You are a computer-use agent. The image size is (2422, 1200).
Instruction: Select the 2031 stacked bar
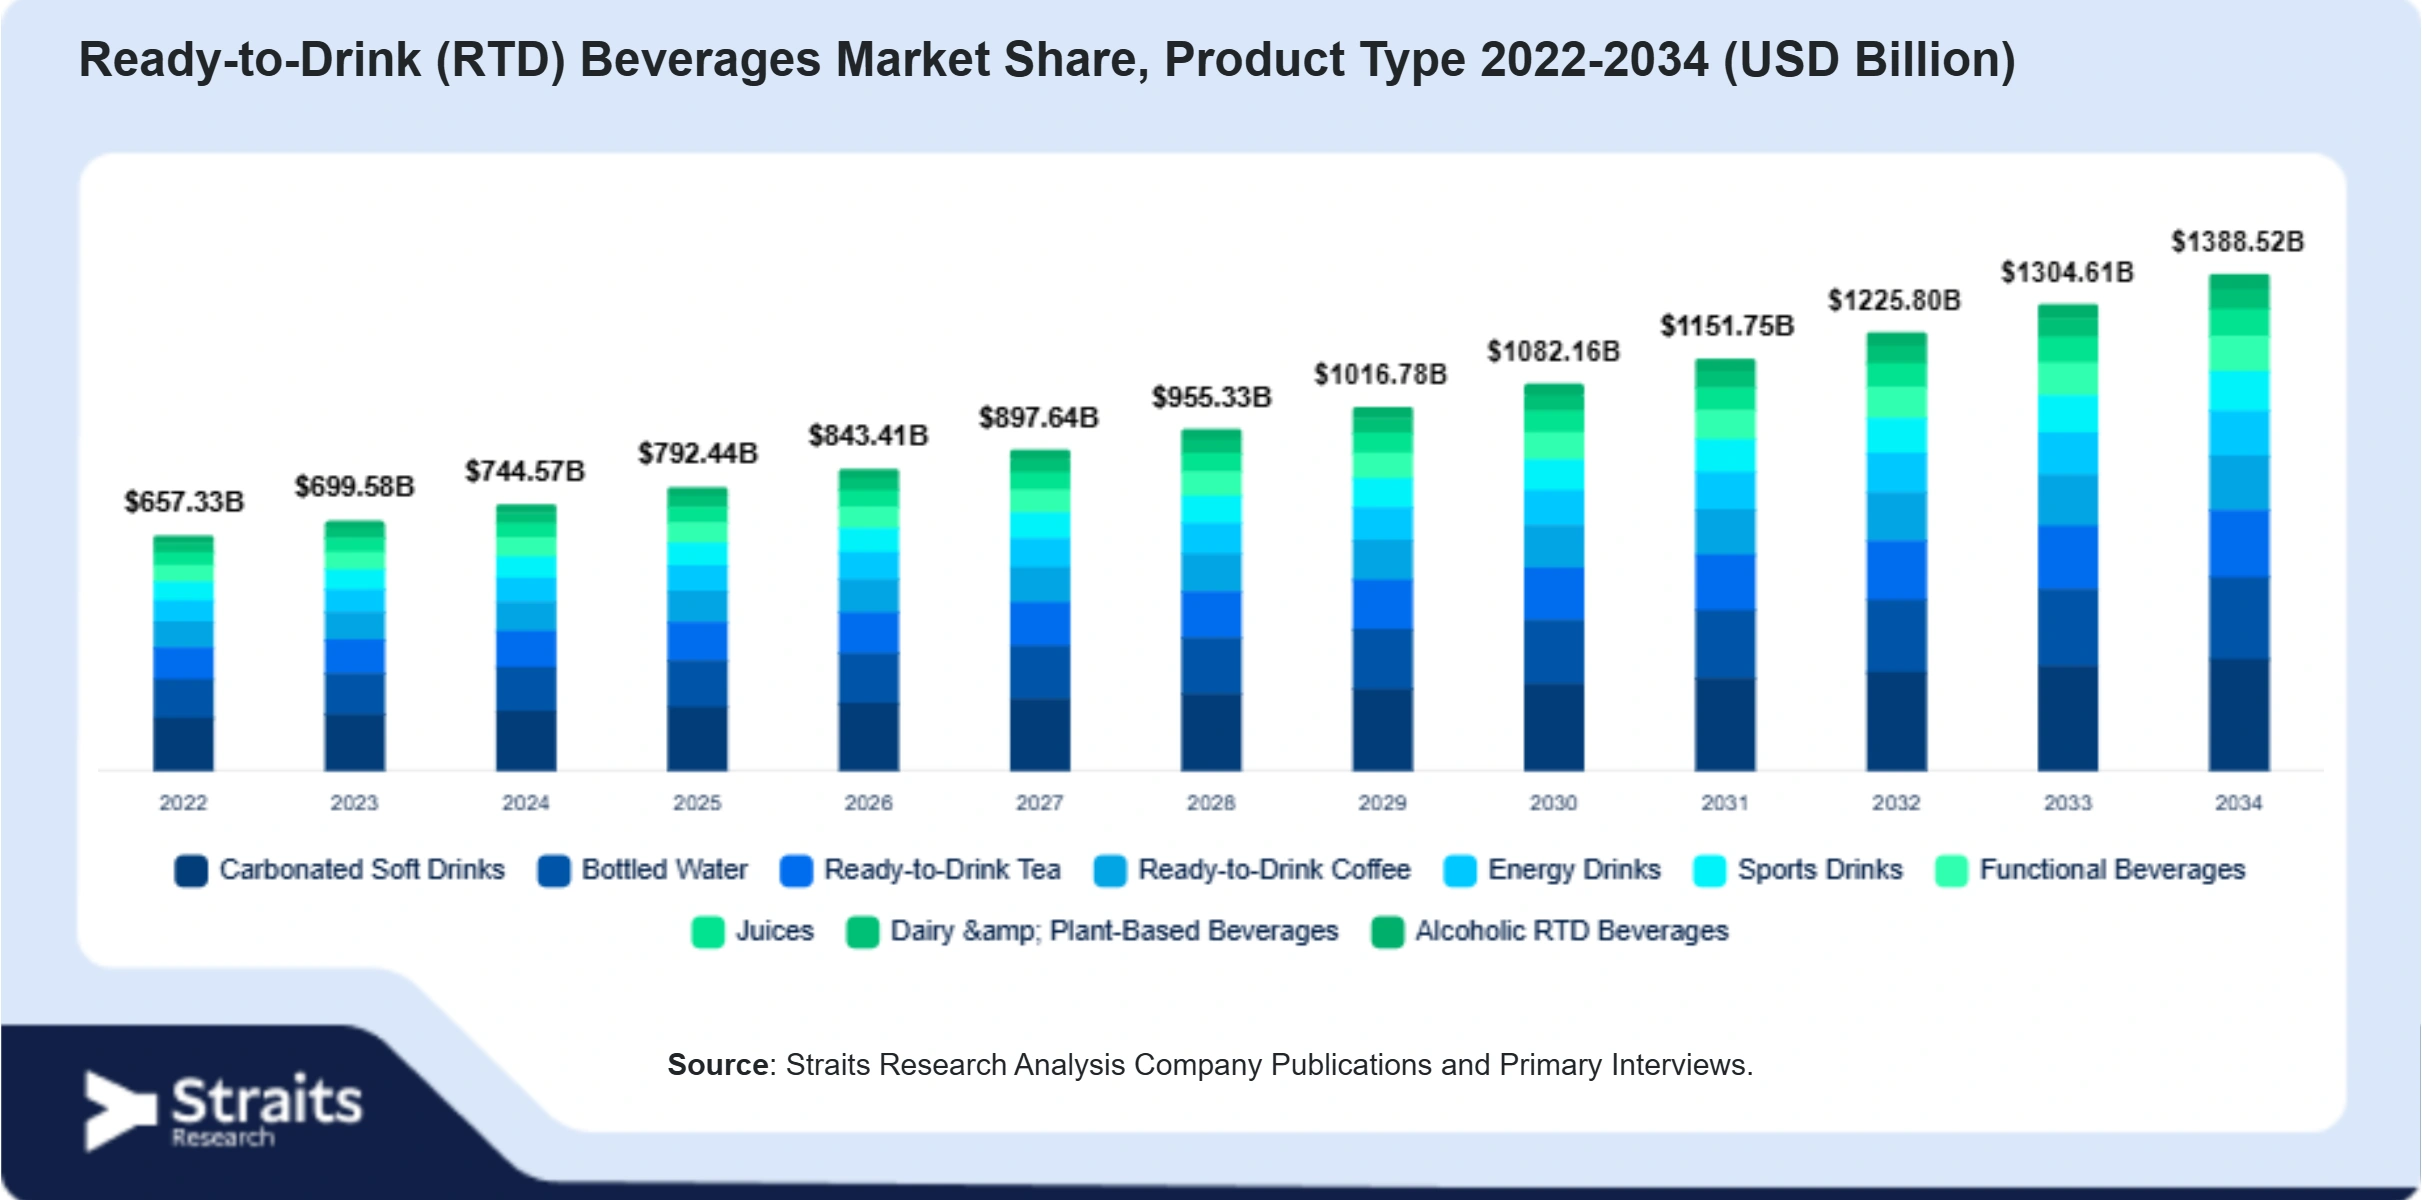(1725, 565)
